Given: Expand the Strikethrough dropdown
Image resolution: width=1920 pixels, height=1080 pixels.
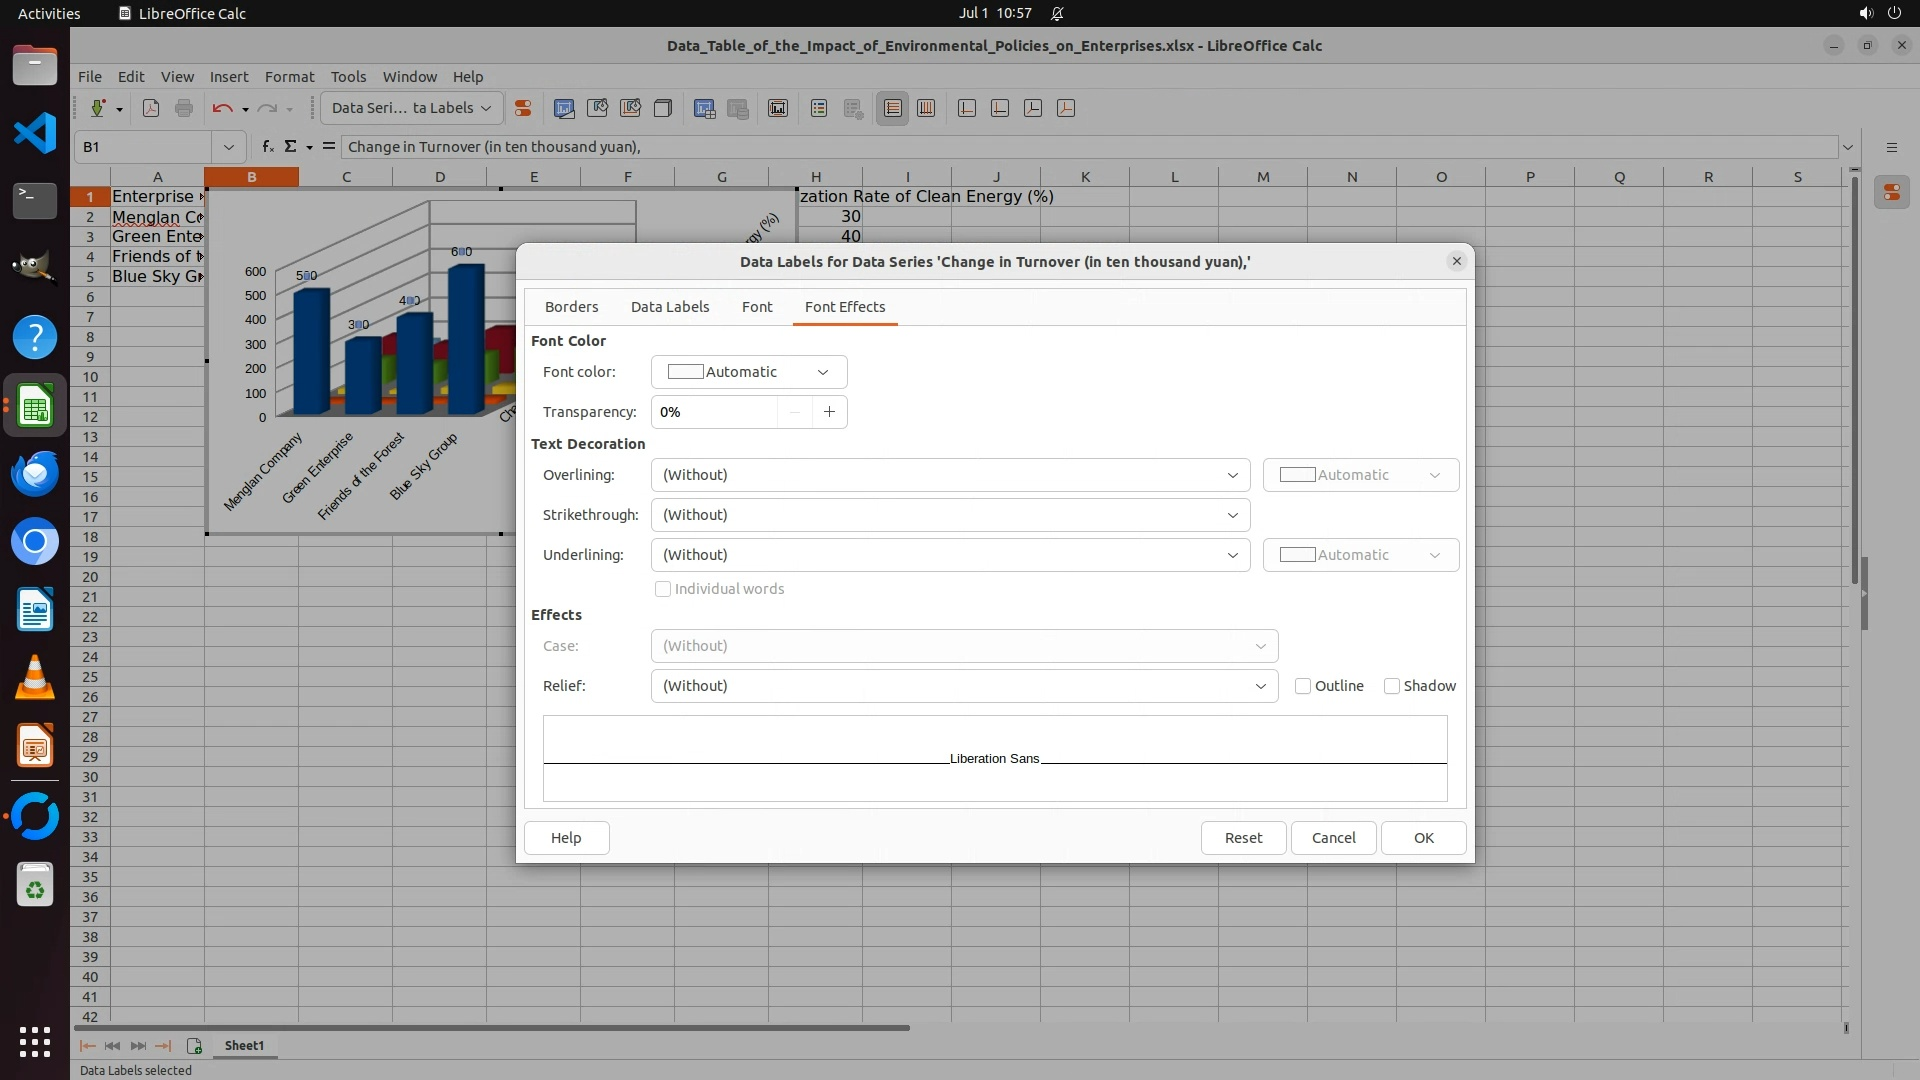Looking at the screenshot, I should [x=950, y=515].
